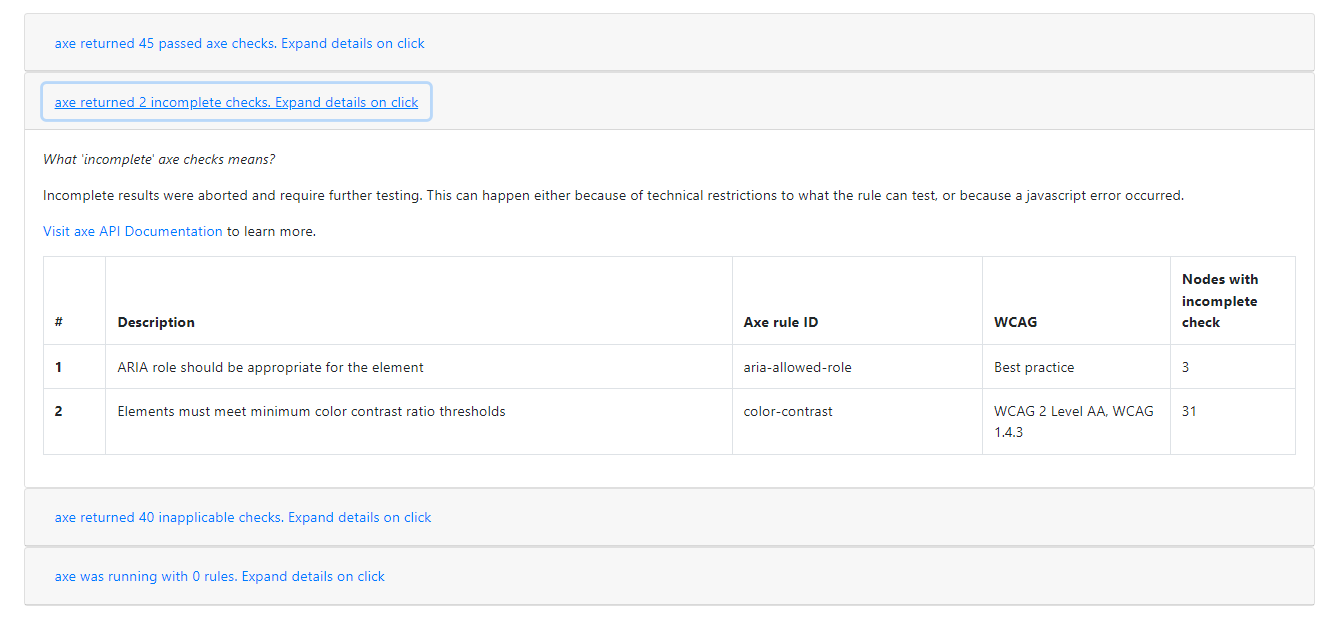Click row number 2 in the table
The height and width of the screenshot is (630, 1336).
pyautogui.click(x=59, y=412)
